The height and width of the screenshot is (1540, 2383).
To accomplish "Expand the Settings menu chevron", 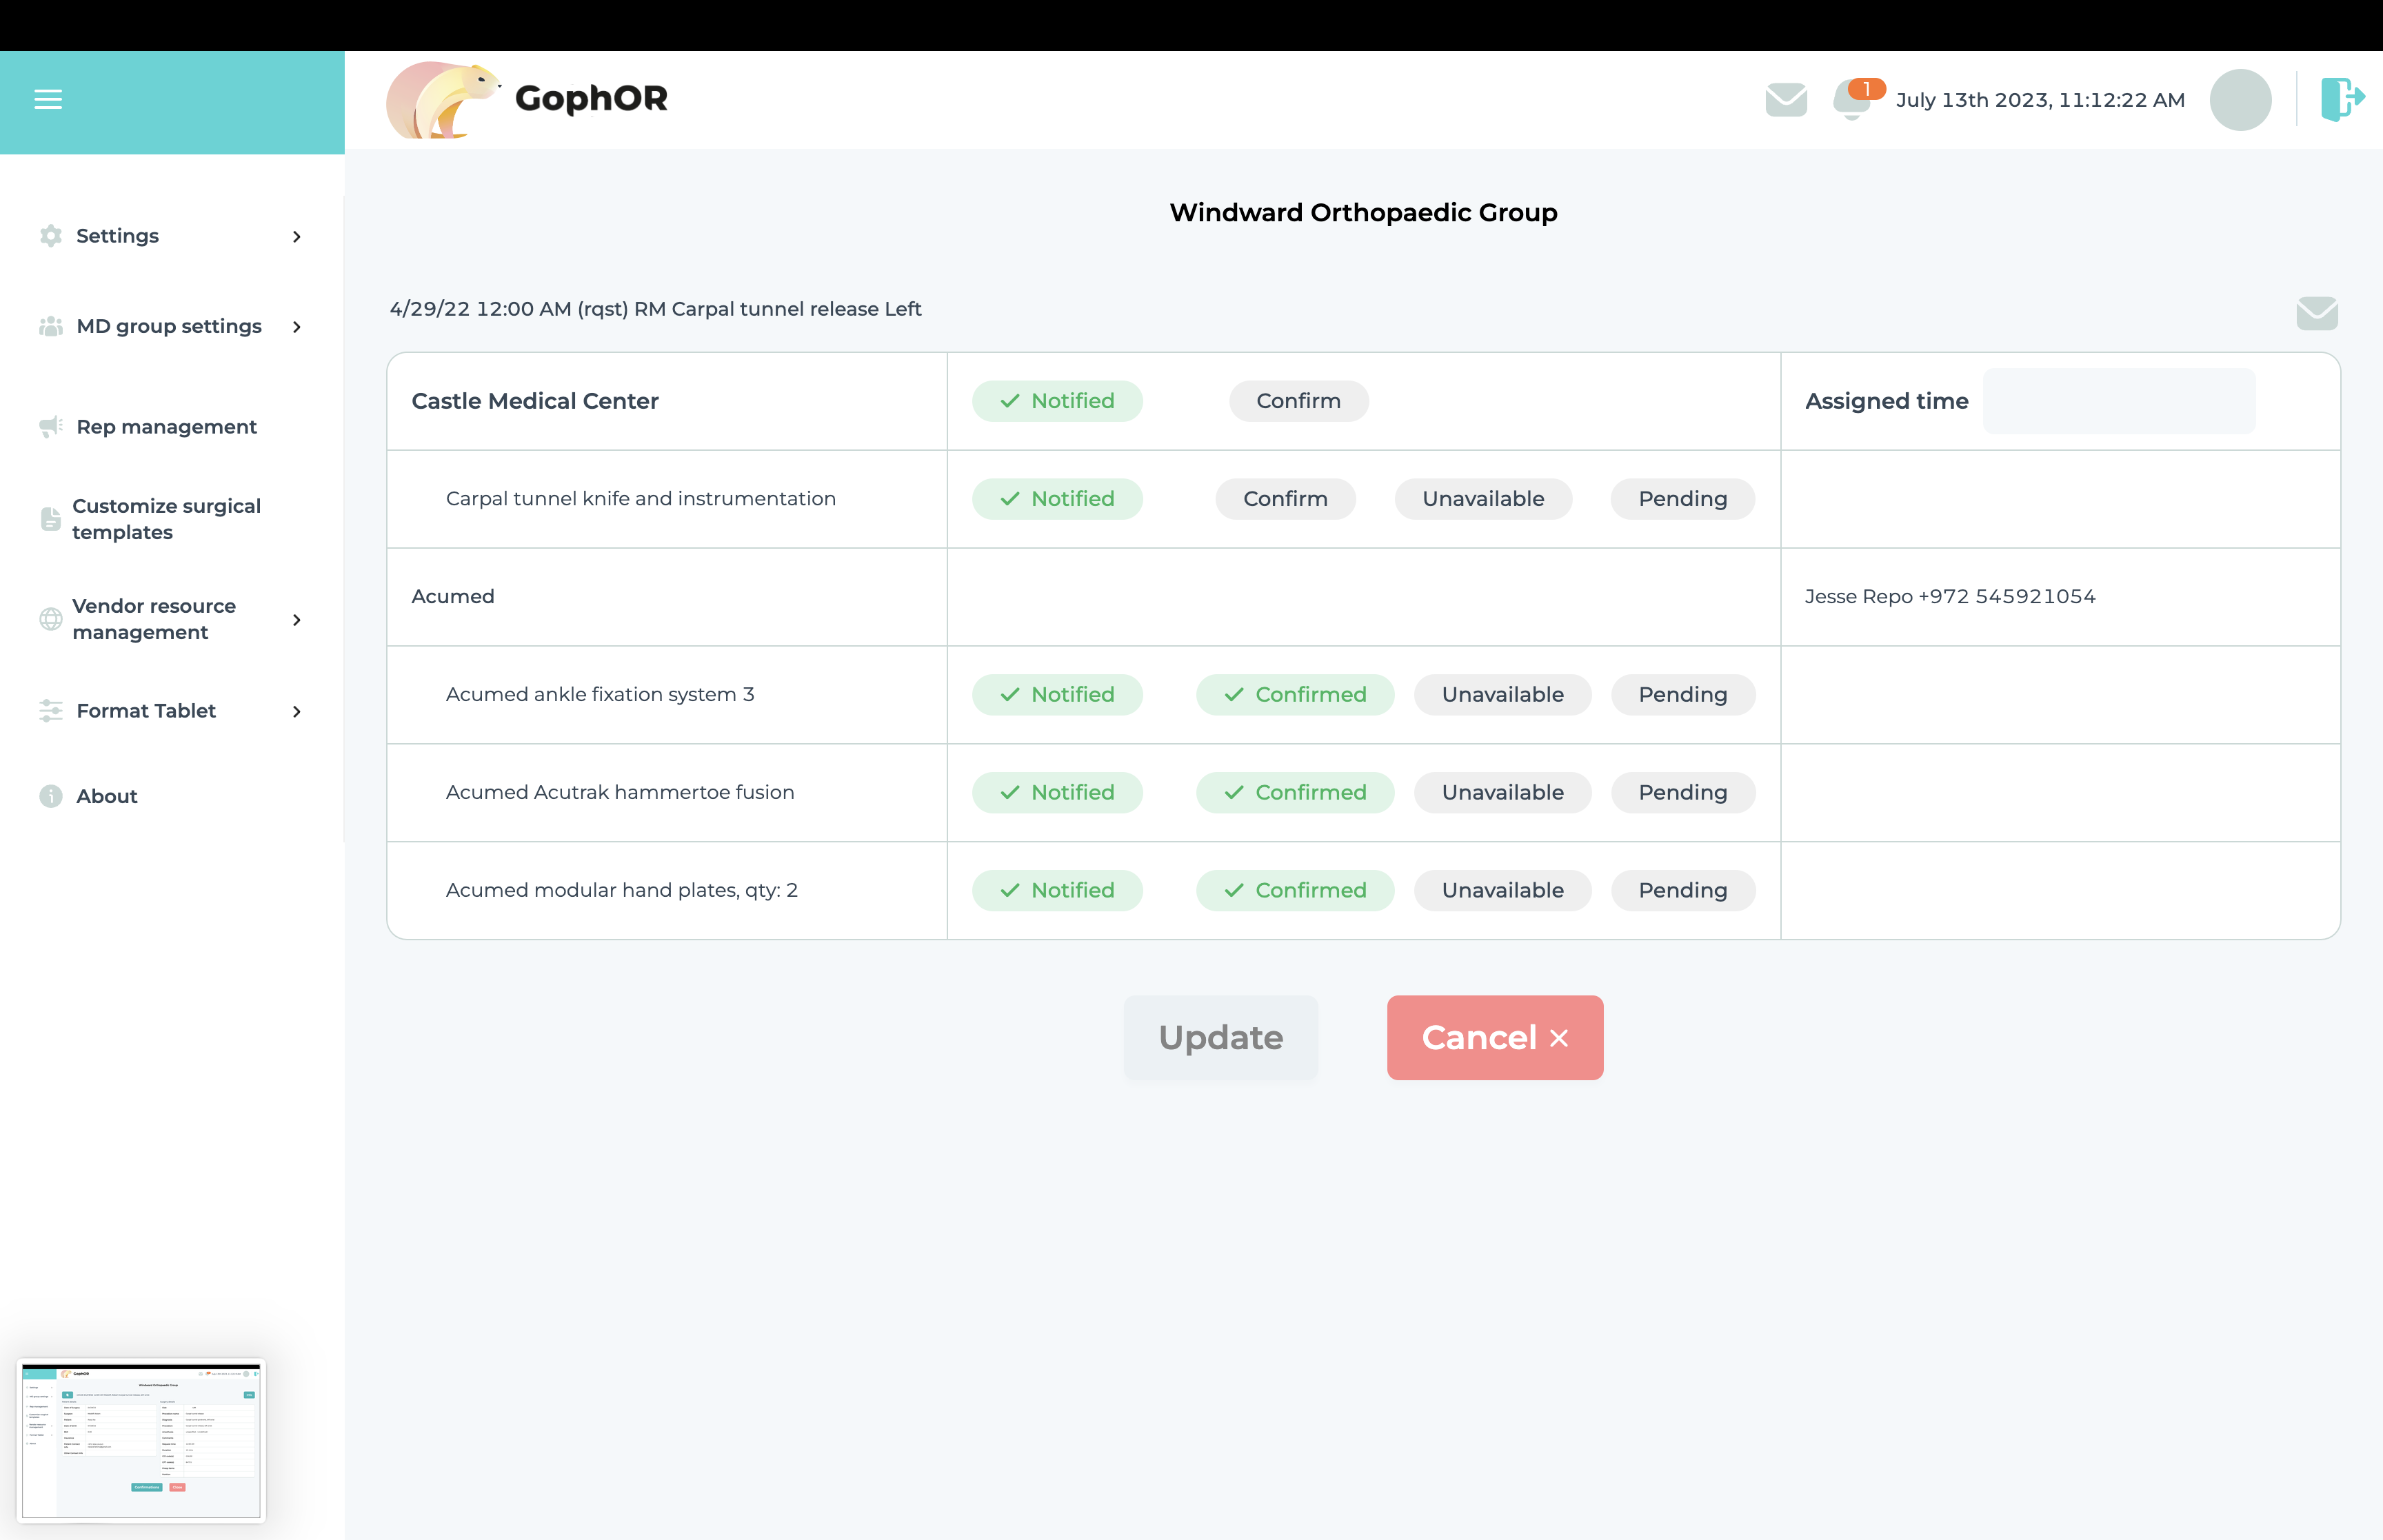I will [x=297, y=237].
